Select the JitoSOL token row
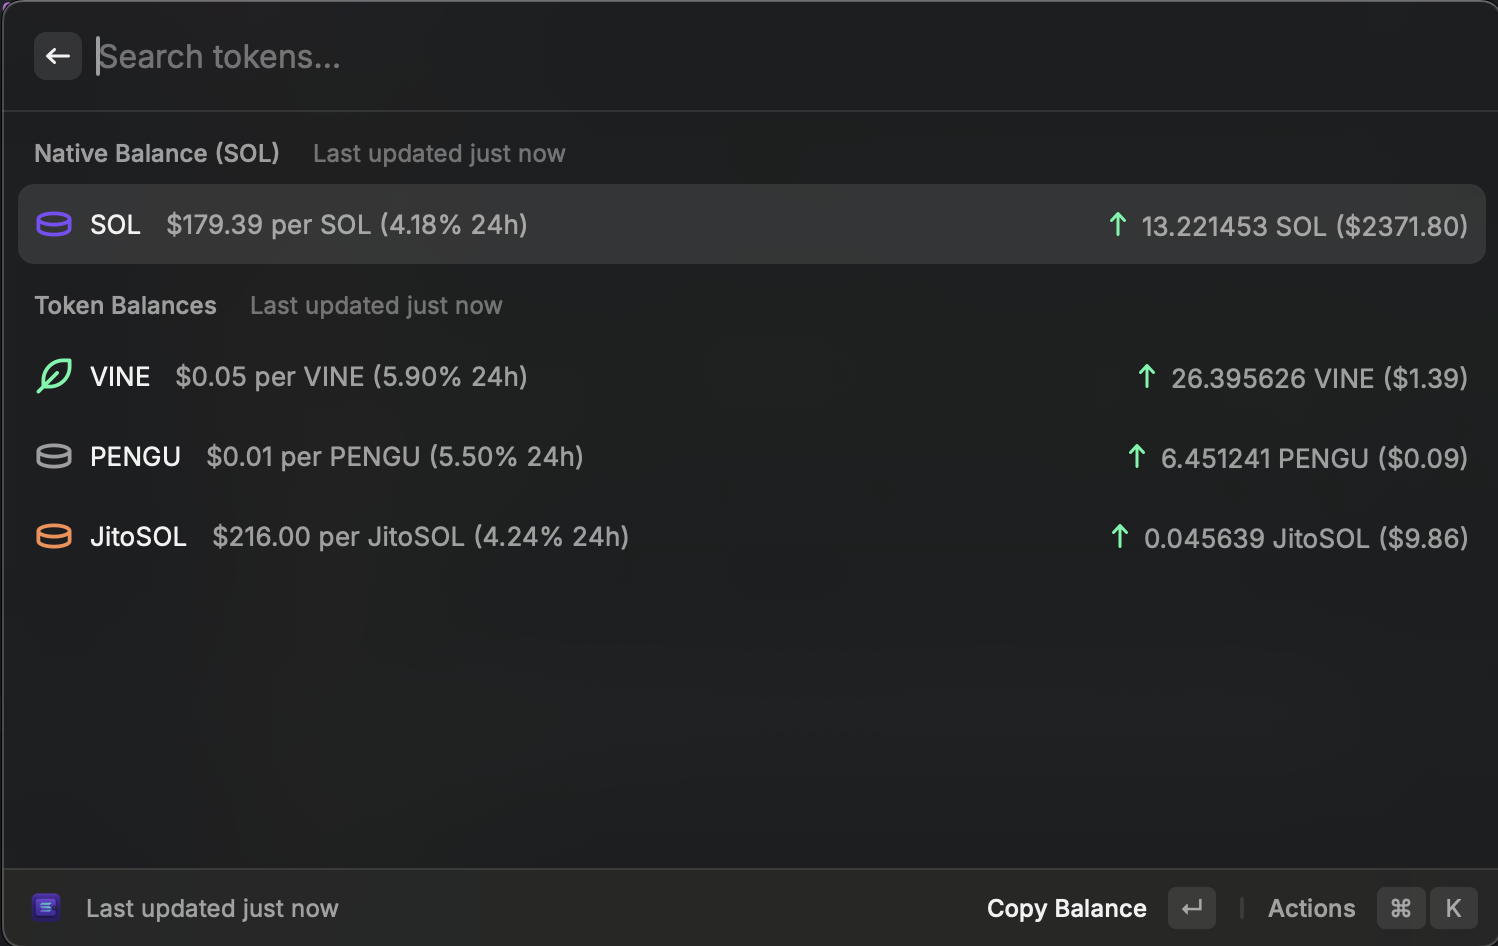1498x946 pixels. pos(750,537)
